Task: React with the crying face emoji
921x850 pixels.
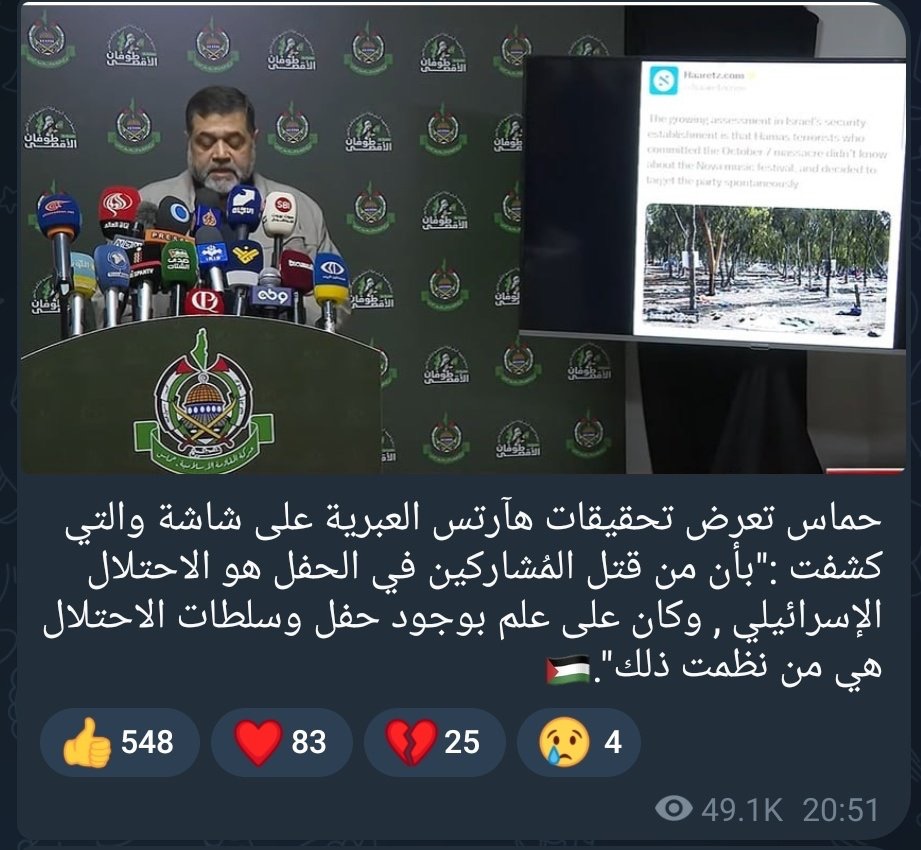Action: [579, 742]
